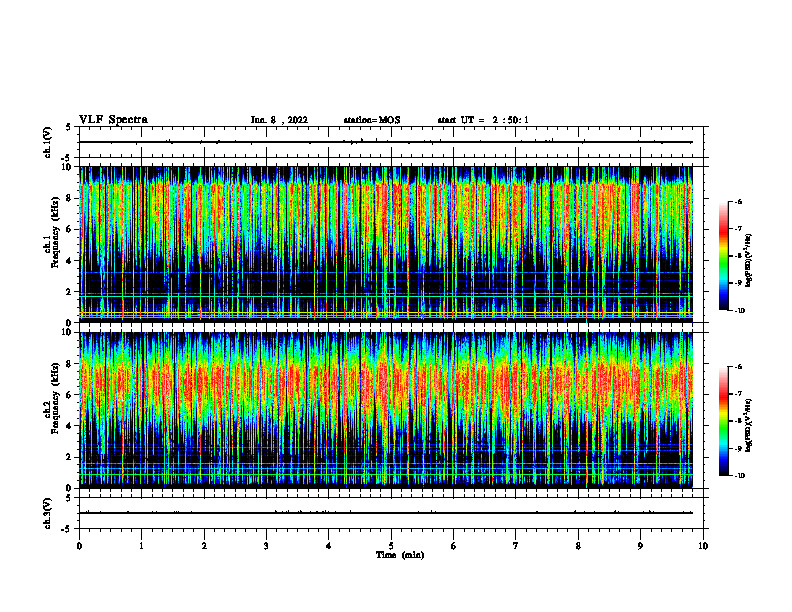Click the time axis tick label "8"
Viewport: 792px width, 612px height.
[x=578, y=546]
